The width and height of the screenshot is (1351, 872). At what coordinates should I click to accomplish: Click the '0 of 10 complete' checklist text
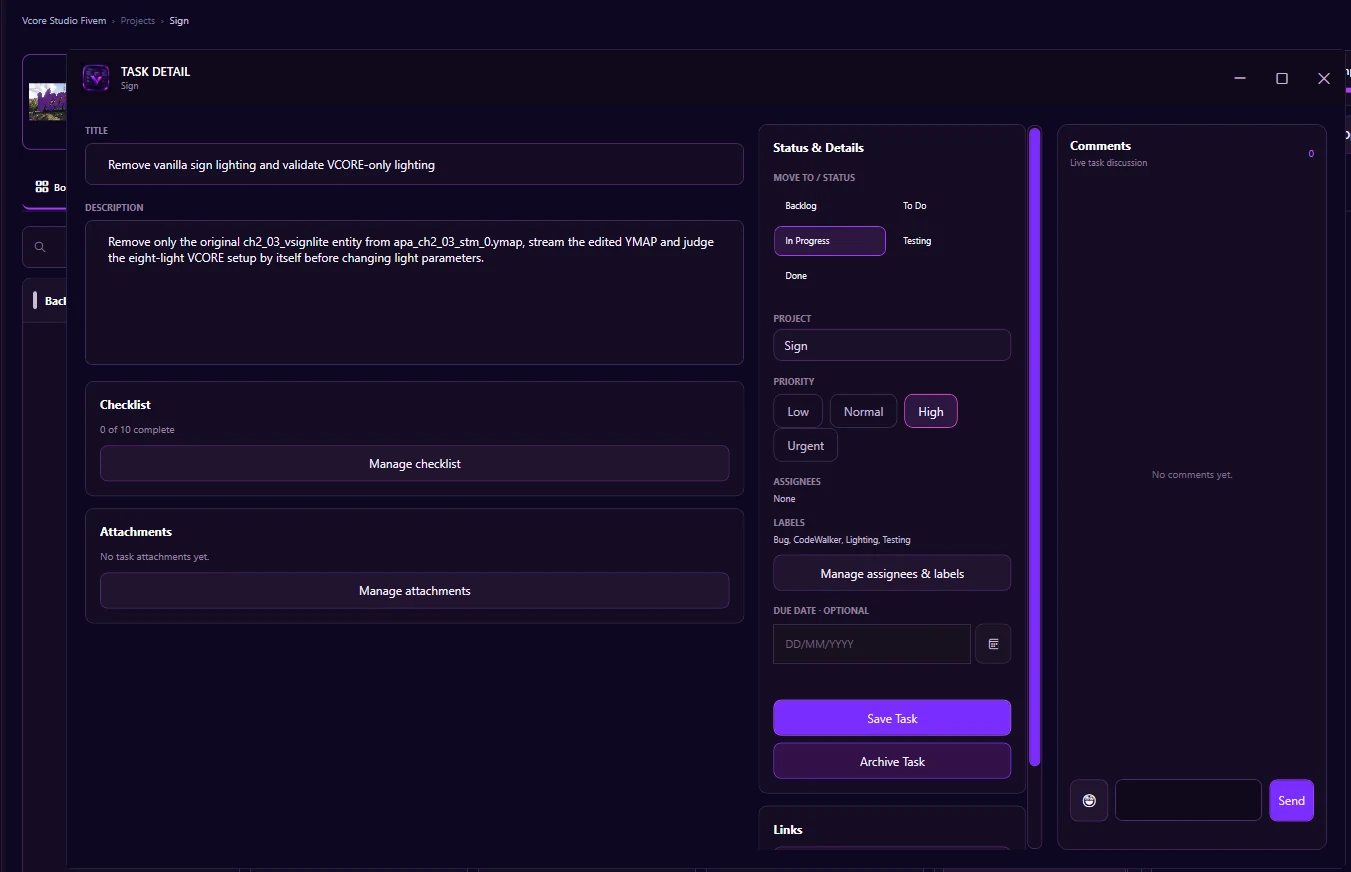[x=137, y=430]
